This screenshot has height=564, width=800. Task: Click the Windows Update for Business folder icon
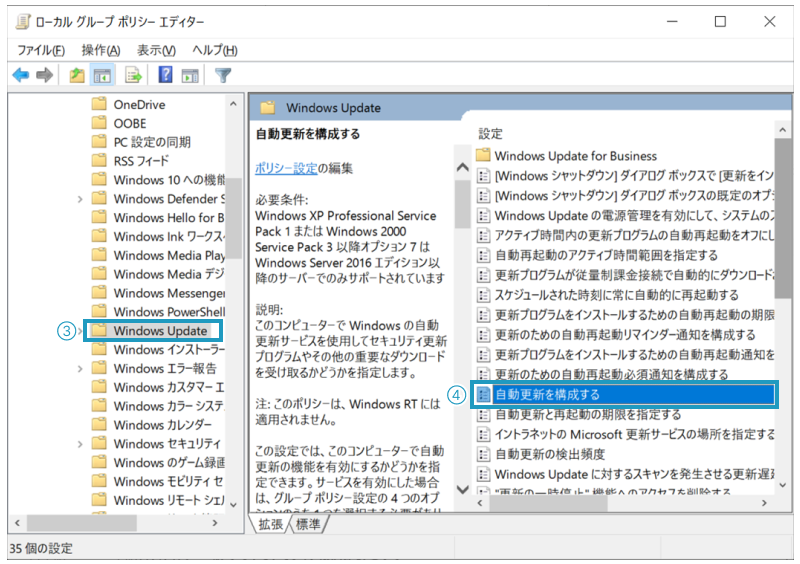[x=483, y=155]
